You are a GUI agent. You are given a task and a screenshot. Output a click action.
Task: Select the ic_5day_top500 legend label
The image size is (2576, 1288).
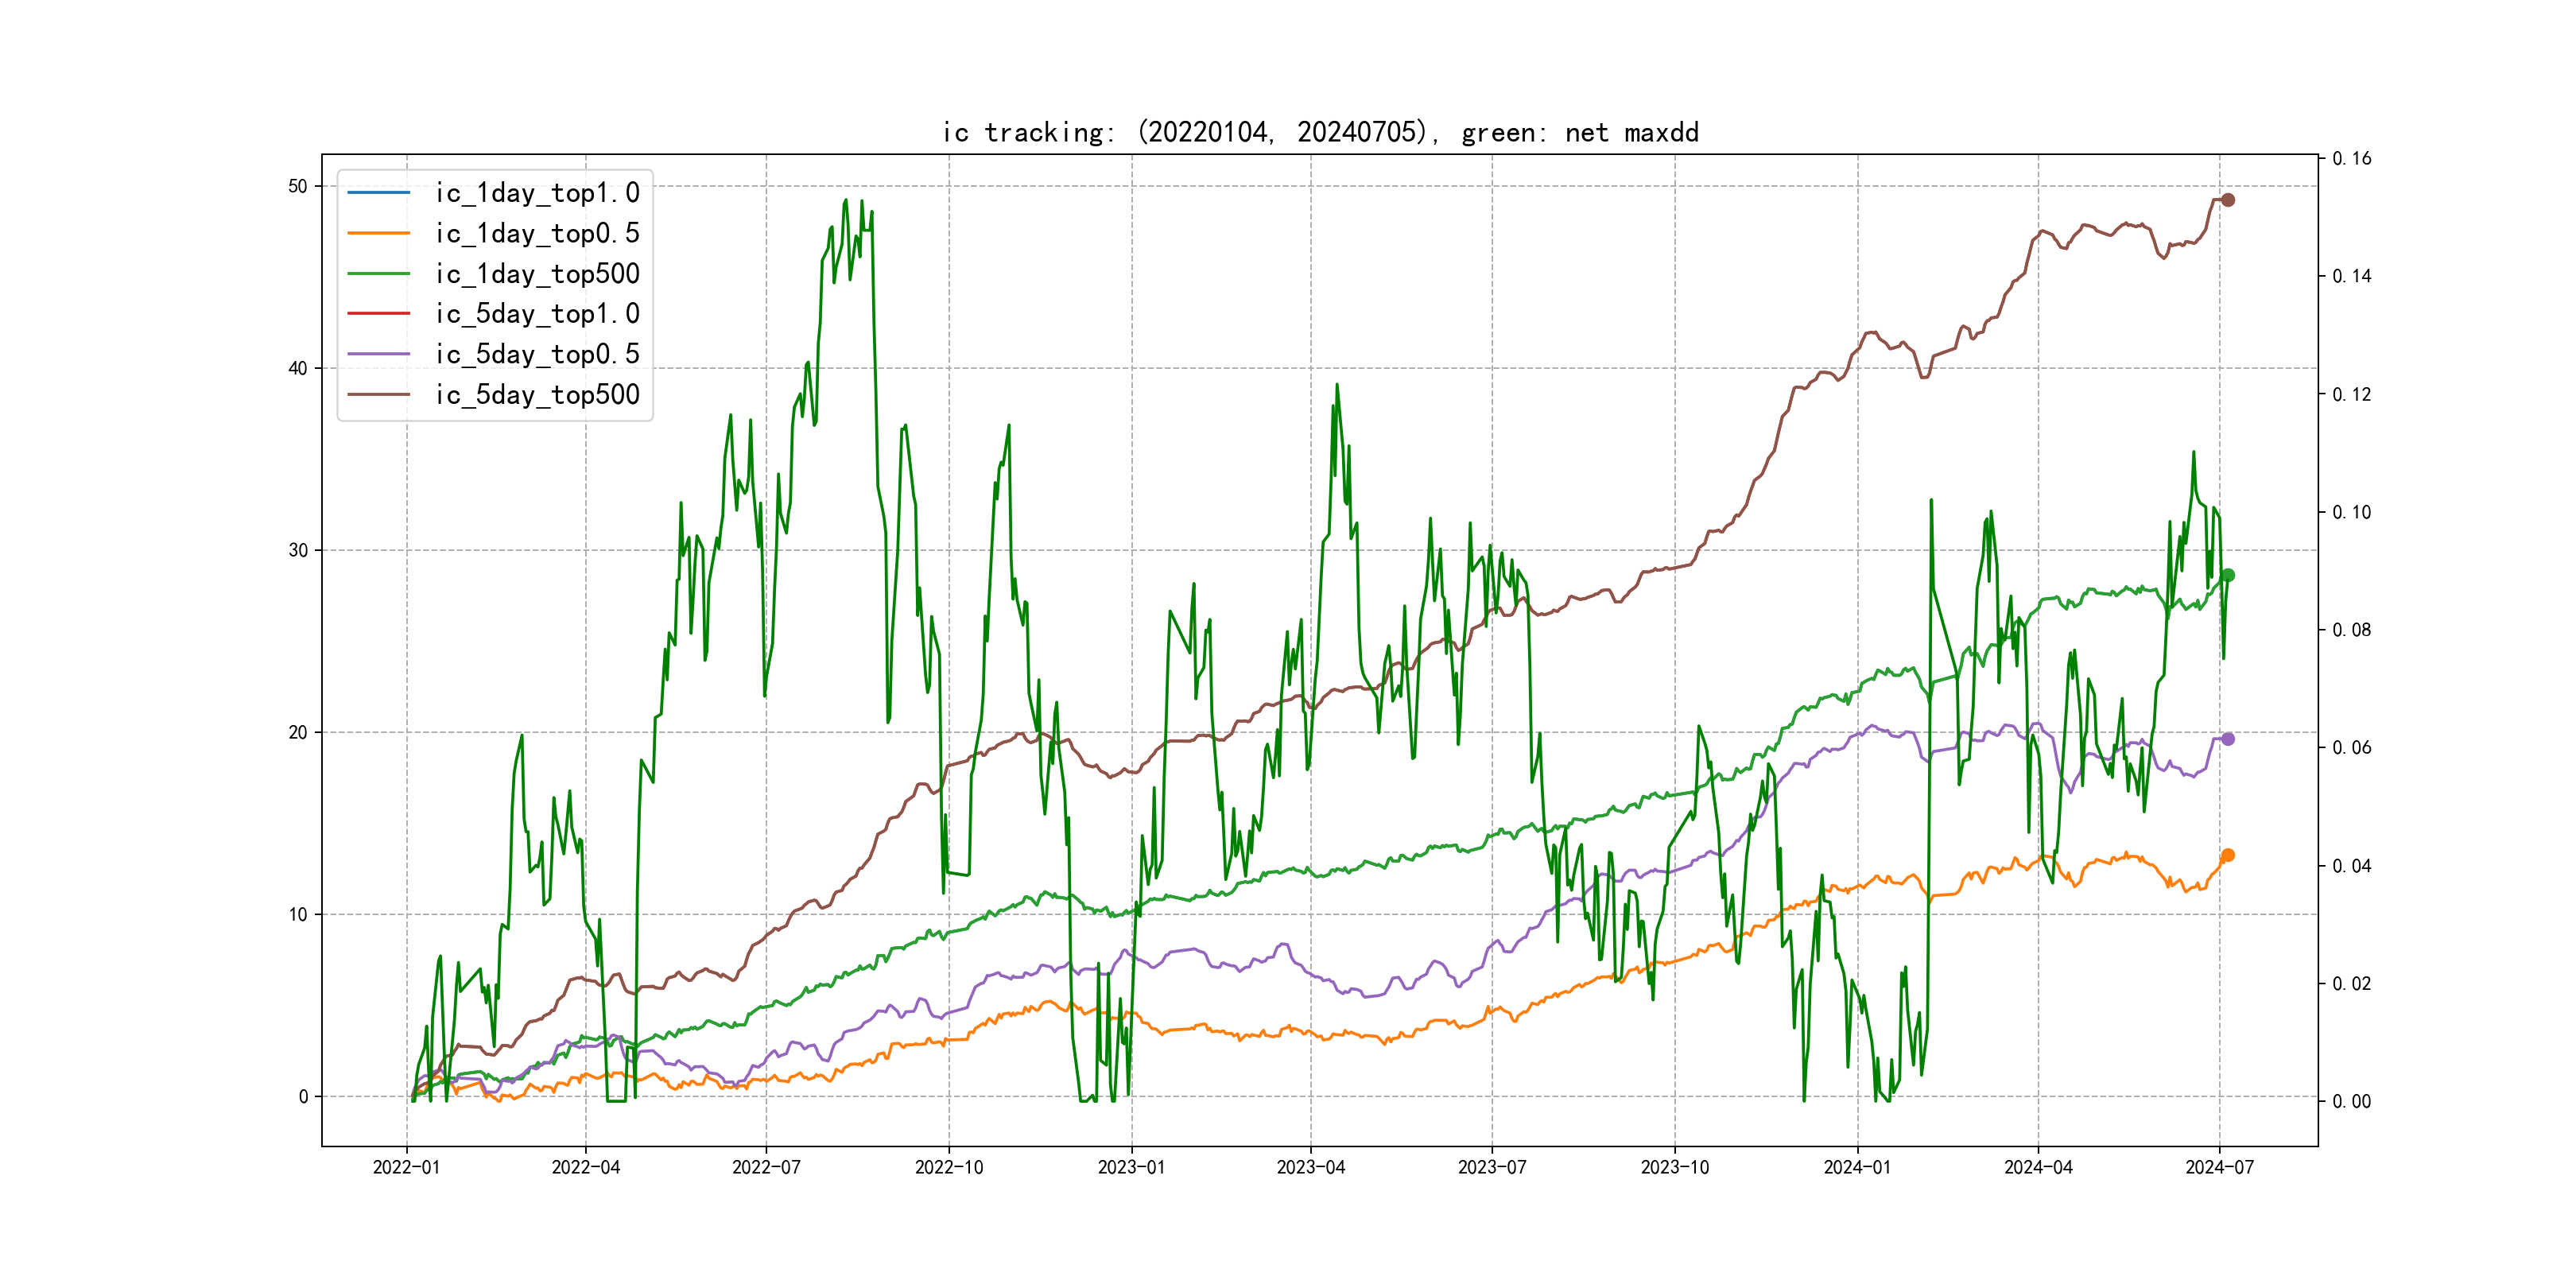coord(537,395)
